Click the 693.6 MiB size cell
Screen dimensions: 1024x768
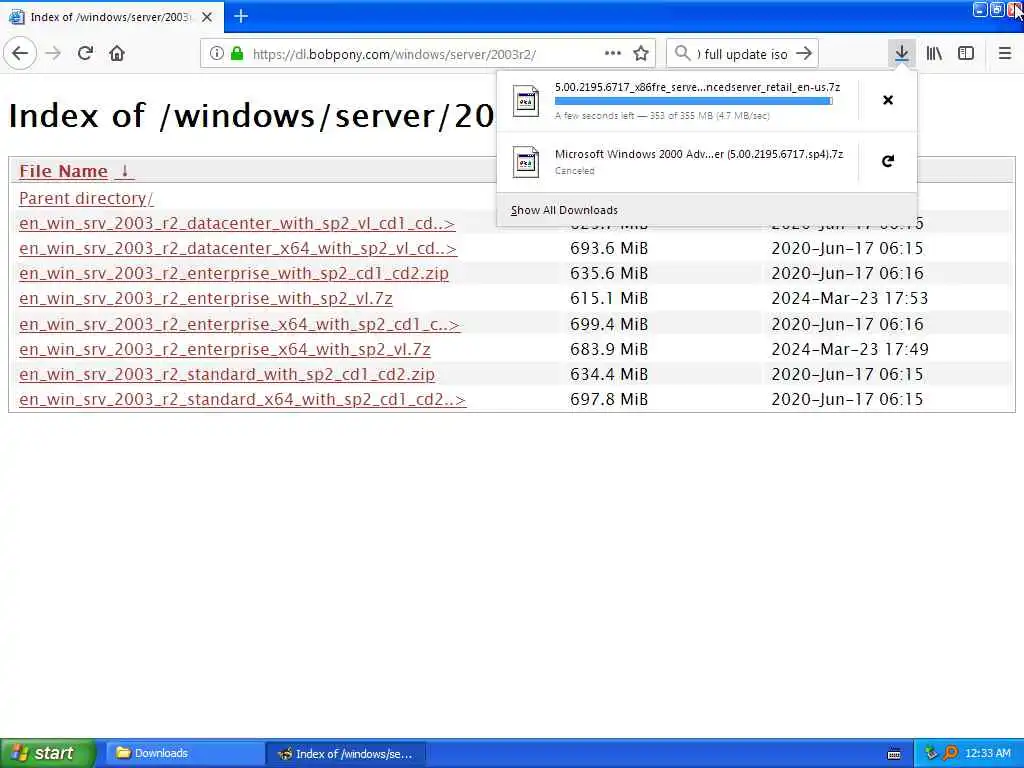point(609,249)
